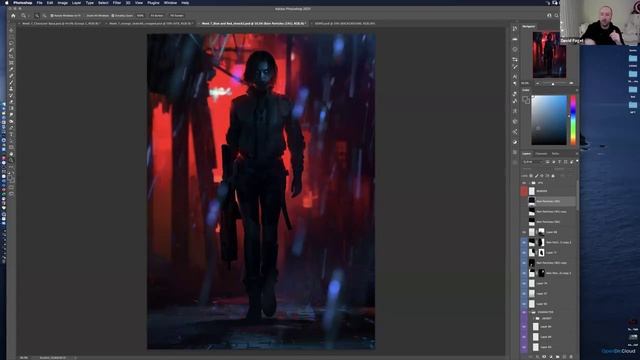This screenshot has width=640, height=360.
Task: Filter layers by pixel layers icon
Action: click(x=547, y=162)
